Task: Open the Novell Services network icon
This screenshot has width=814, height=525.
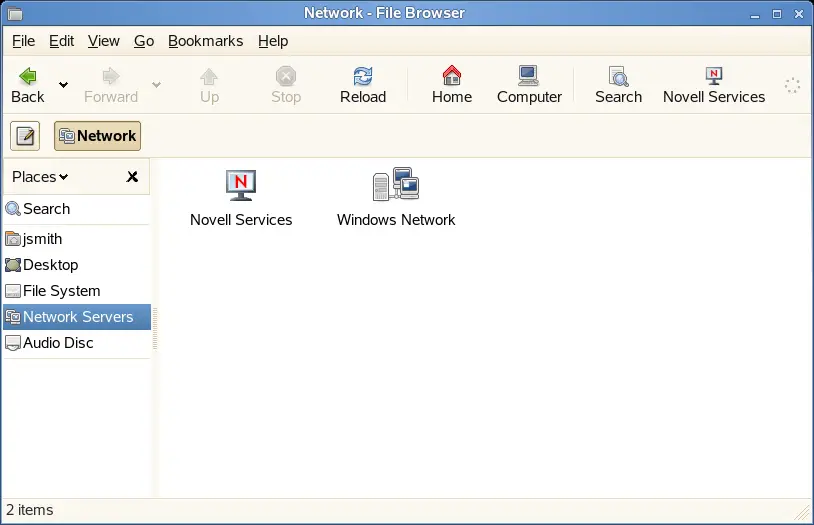Action: pos(241,186)
